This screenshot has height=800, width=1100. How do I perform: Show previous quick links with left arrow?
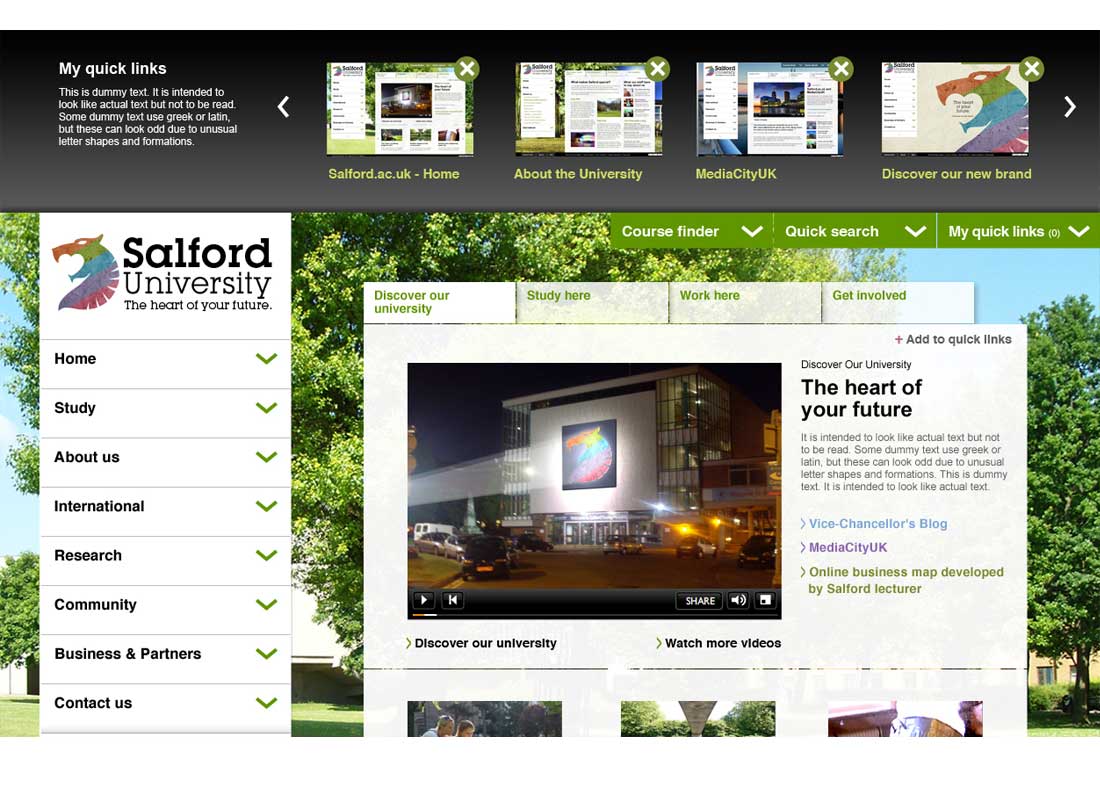(x=283, y=107)
